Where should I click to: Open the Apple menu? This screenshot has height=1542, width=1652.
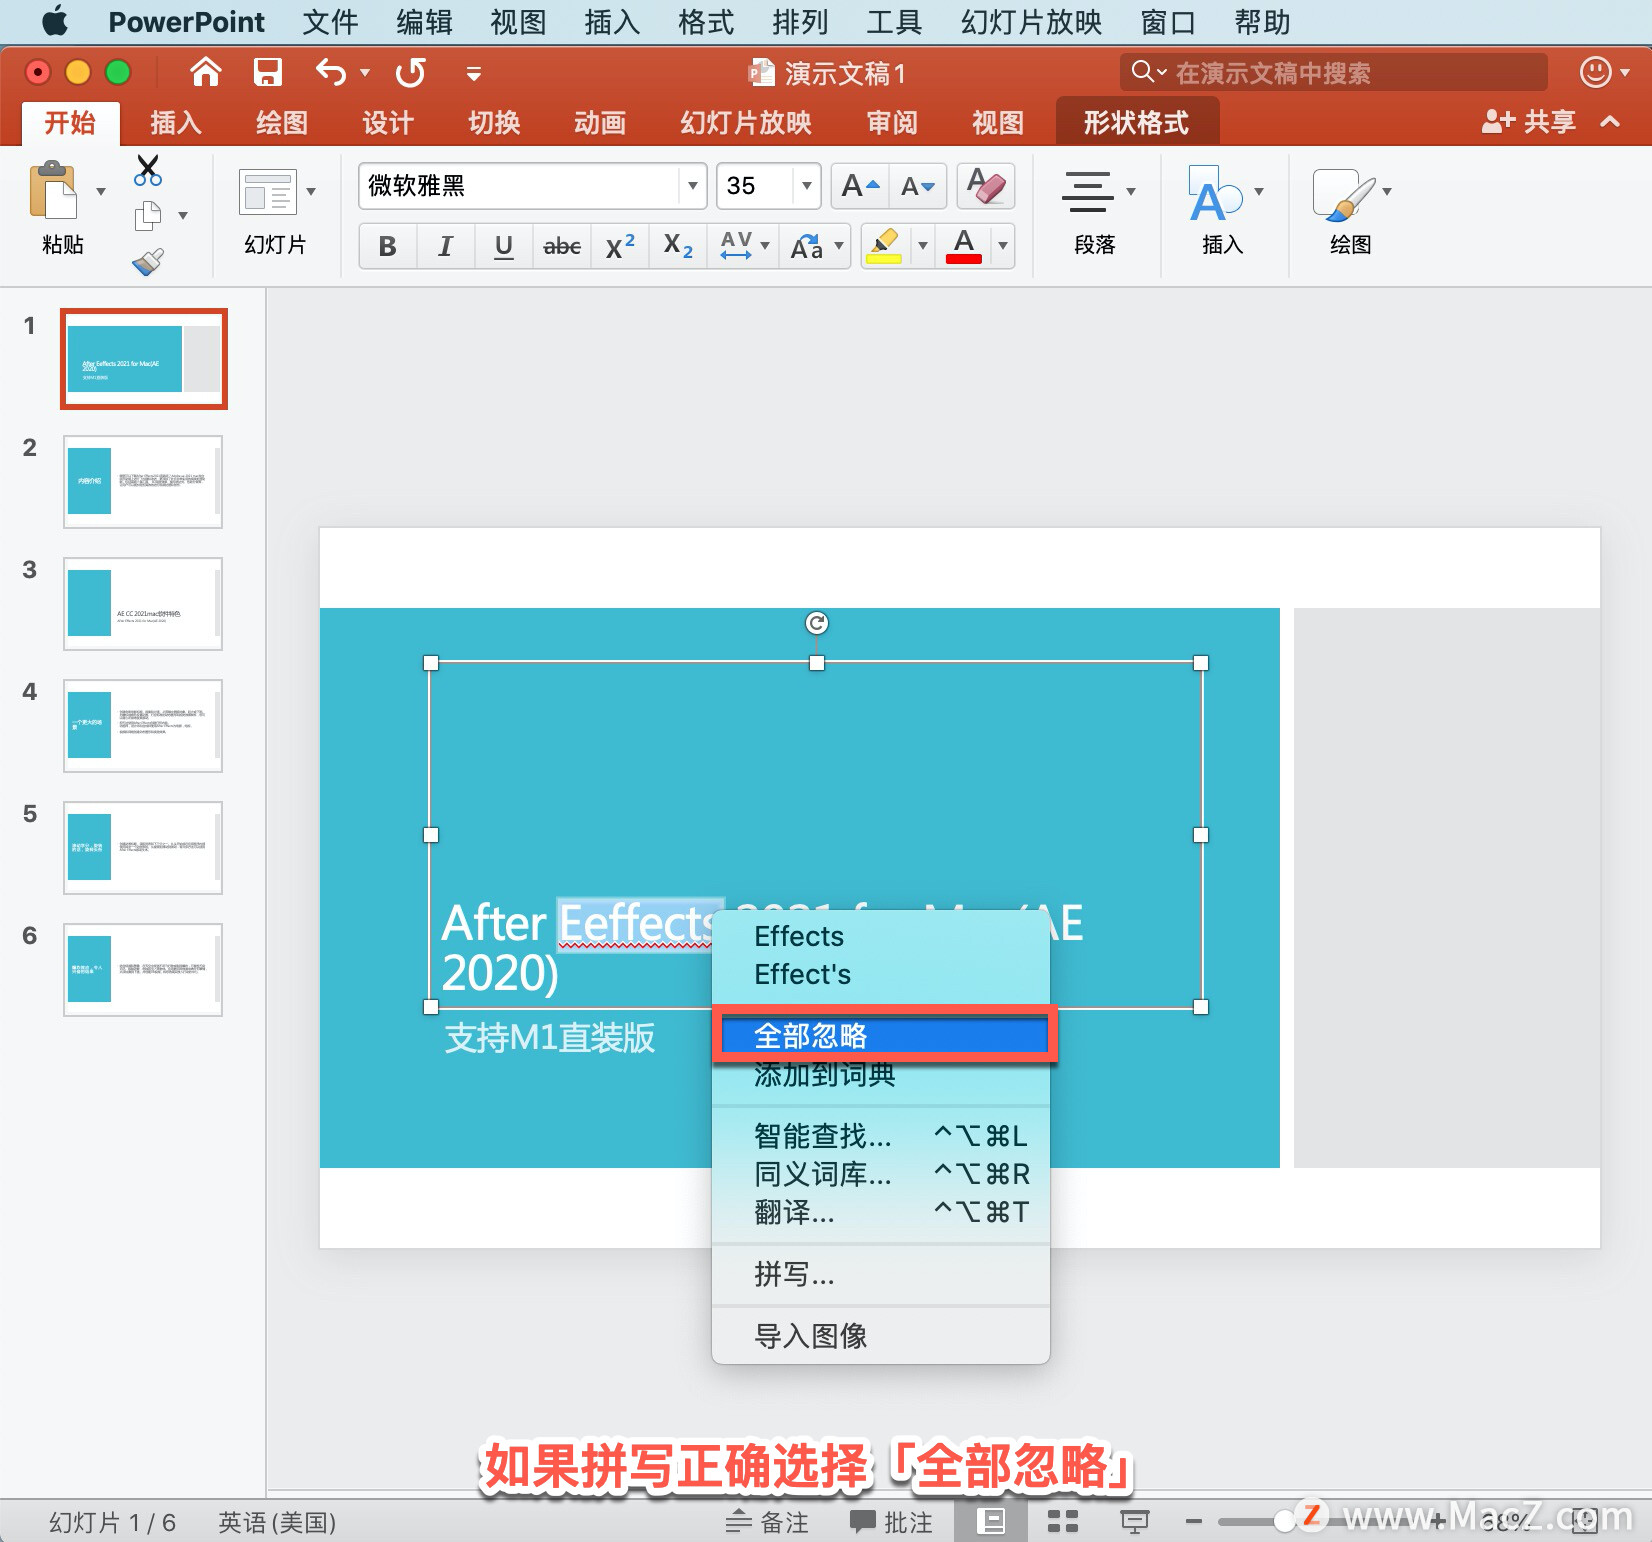[55, 21]
